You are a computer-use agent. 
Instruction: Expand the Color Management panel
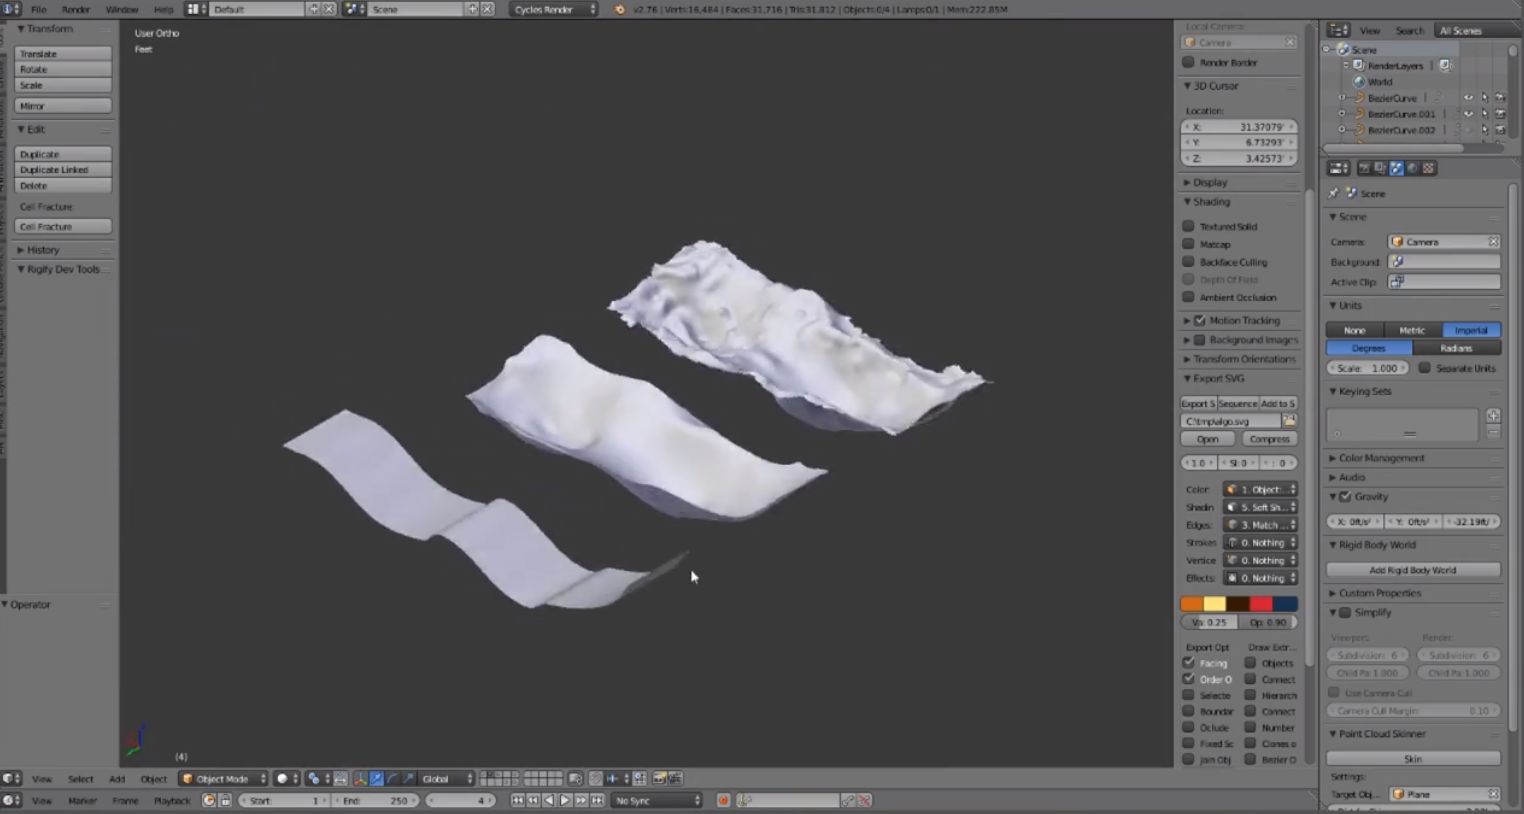(x=1381, y=458)
